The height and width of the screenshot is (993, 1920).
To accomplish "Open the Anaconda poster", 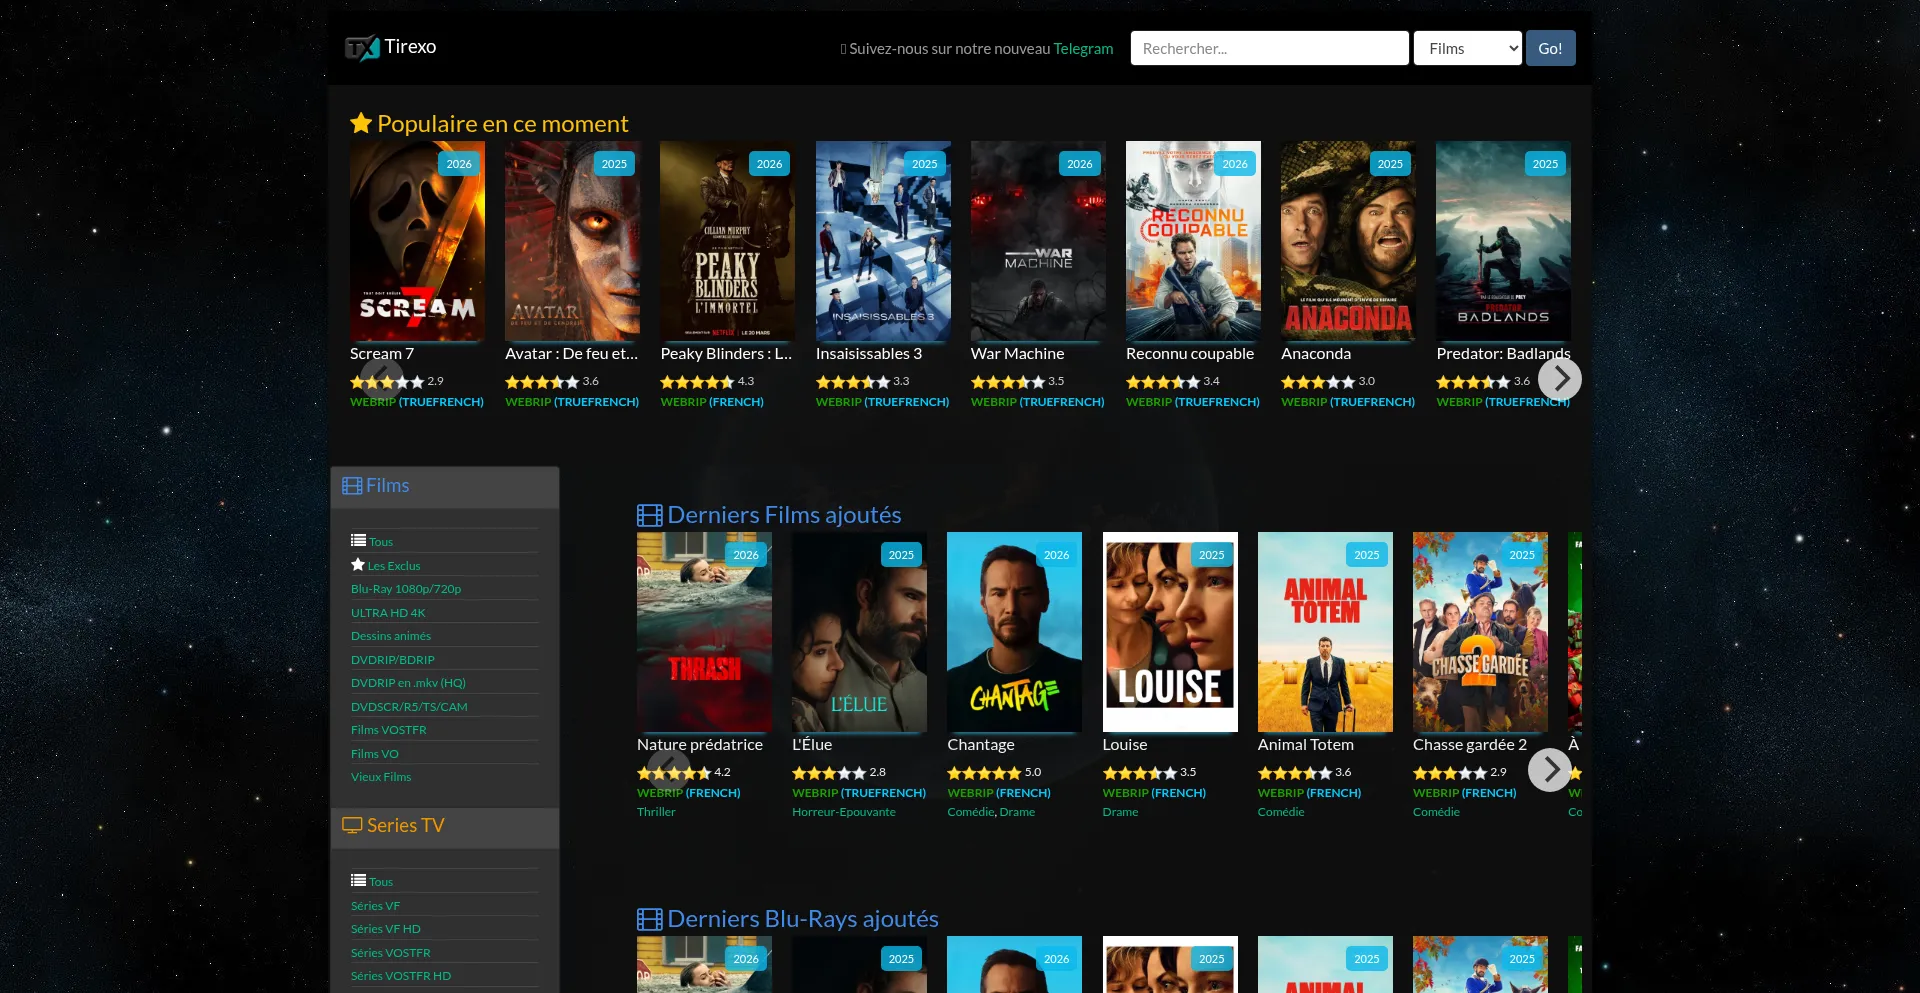I will coord(1348,241).
